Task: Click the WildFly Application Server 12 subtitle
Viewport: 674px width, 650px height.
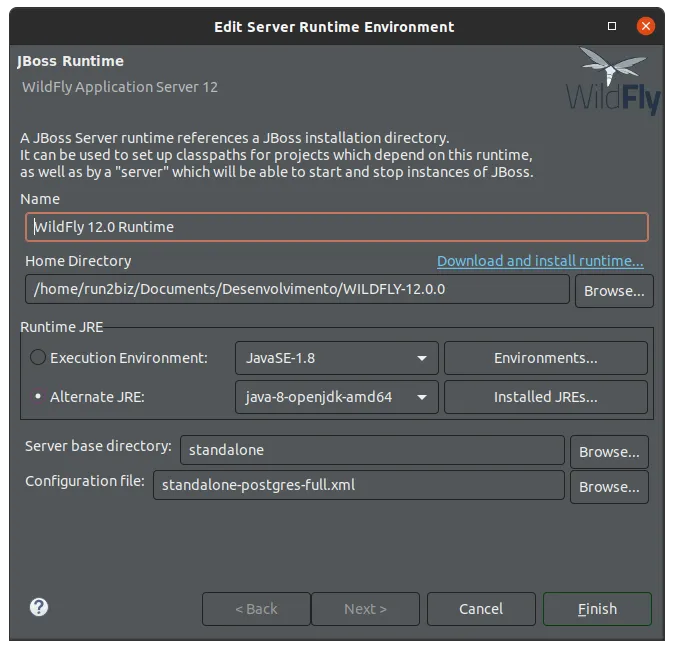Action: pyautogui.click(x=120, y=87)
